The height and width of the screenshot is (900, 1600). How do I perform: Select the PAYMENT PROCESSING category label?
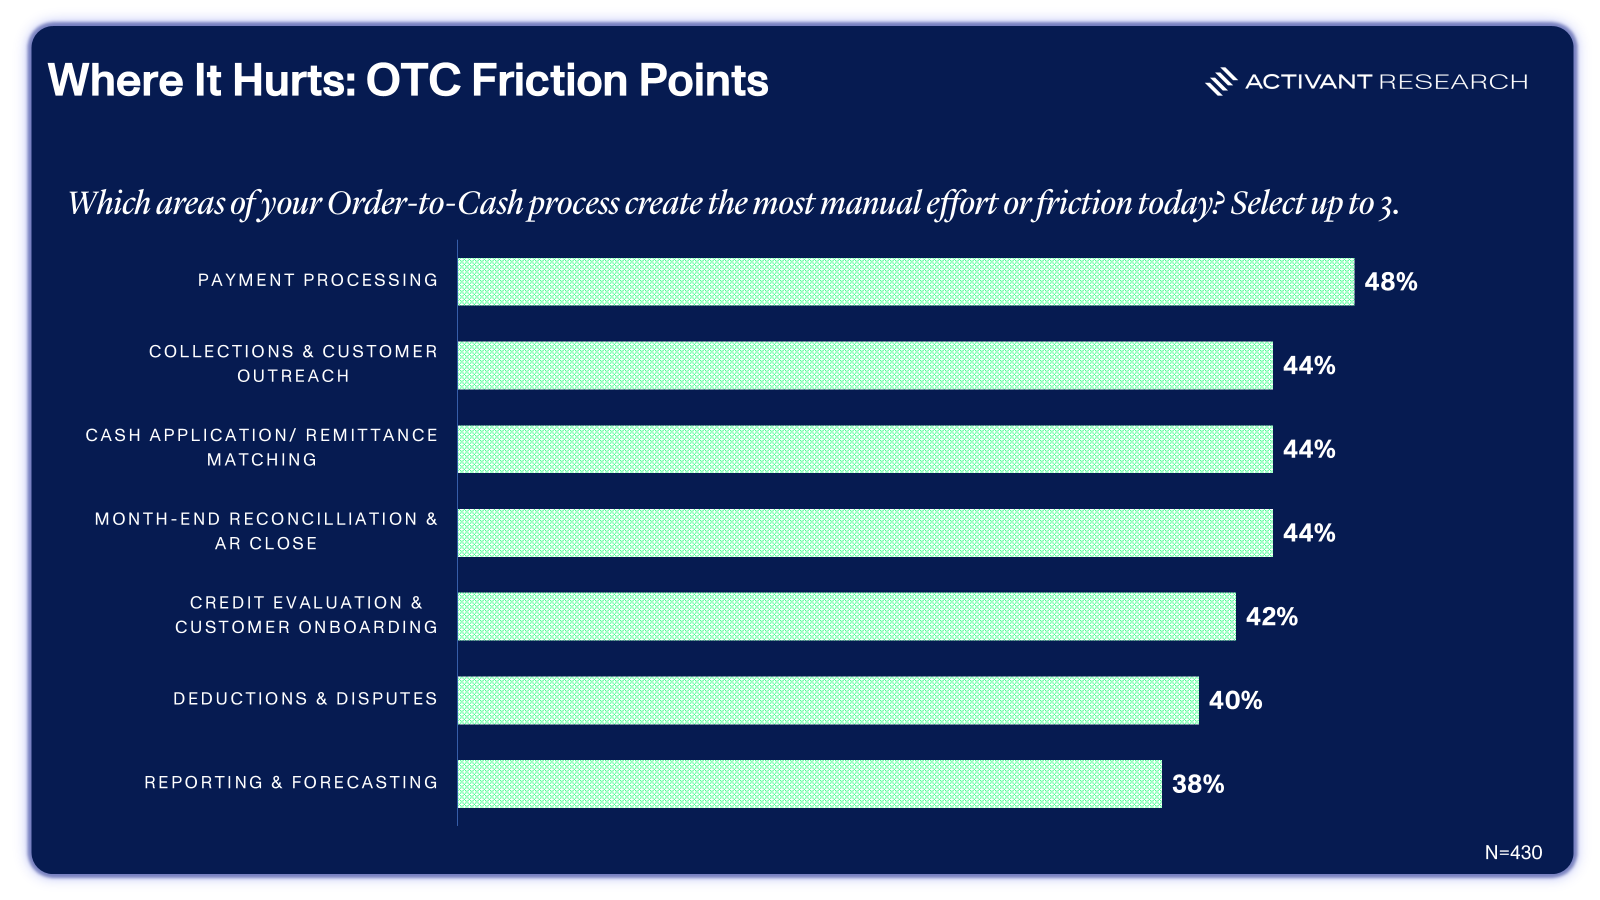point(318,280)
